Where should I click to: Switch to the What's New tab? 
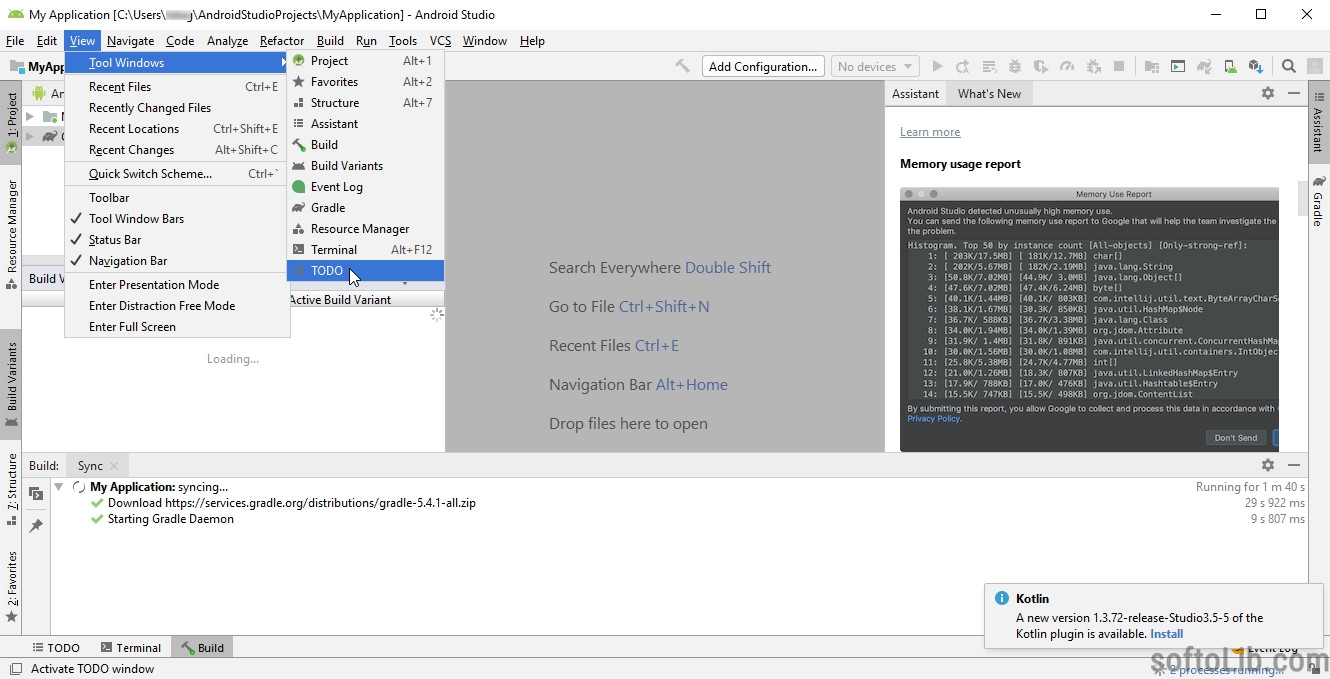click(x=989, y=94)
